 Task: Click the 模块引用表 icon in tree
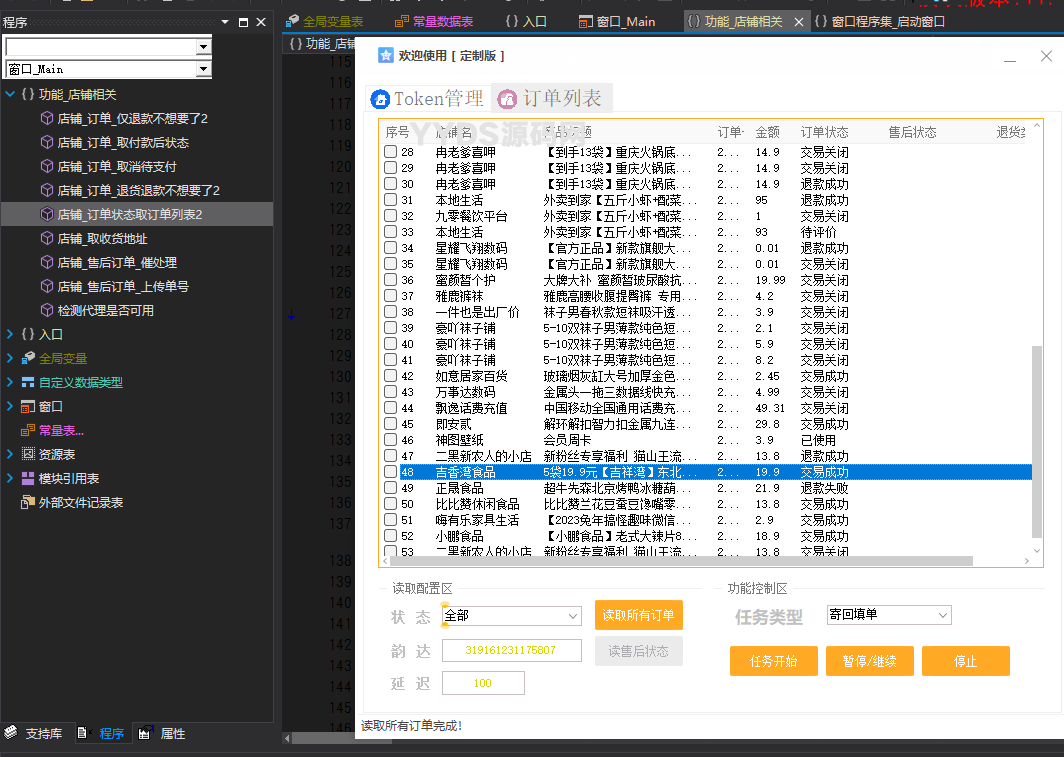[28, 478]
